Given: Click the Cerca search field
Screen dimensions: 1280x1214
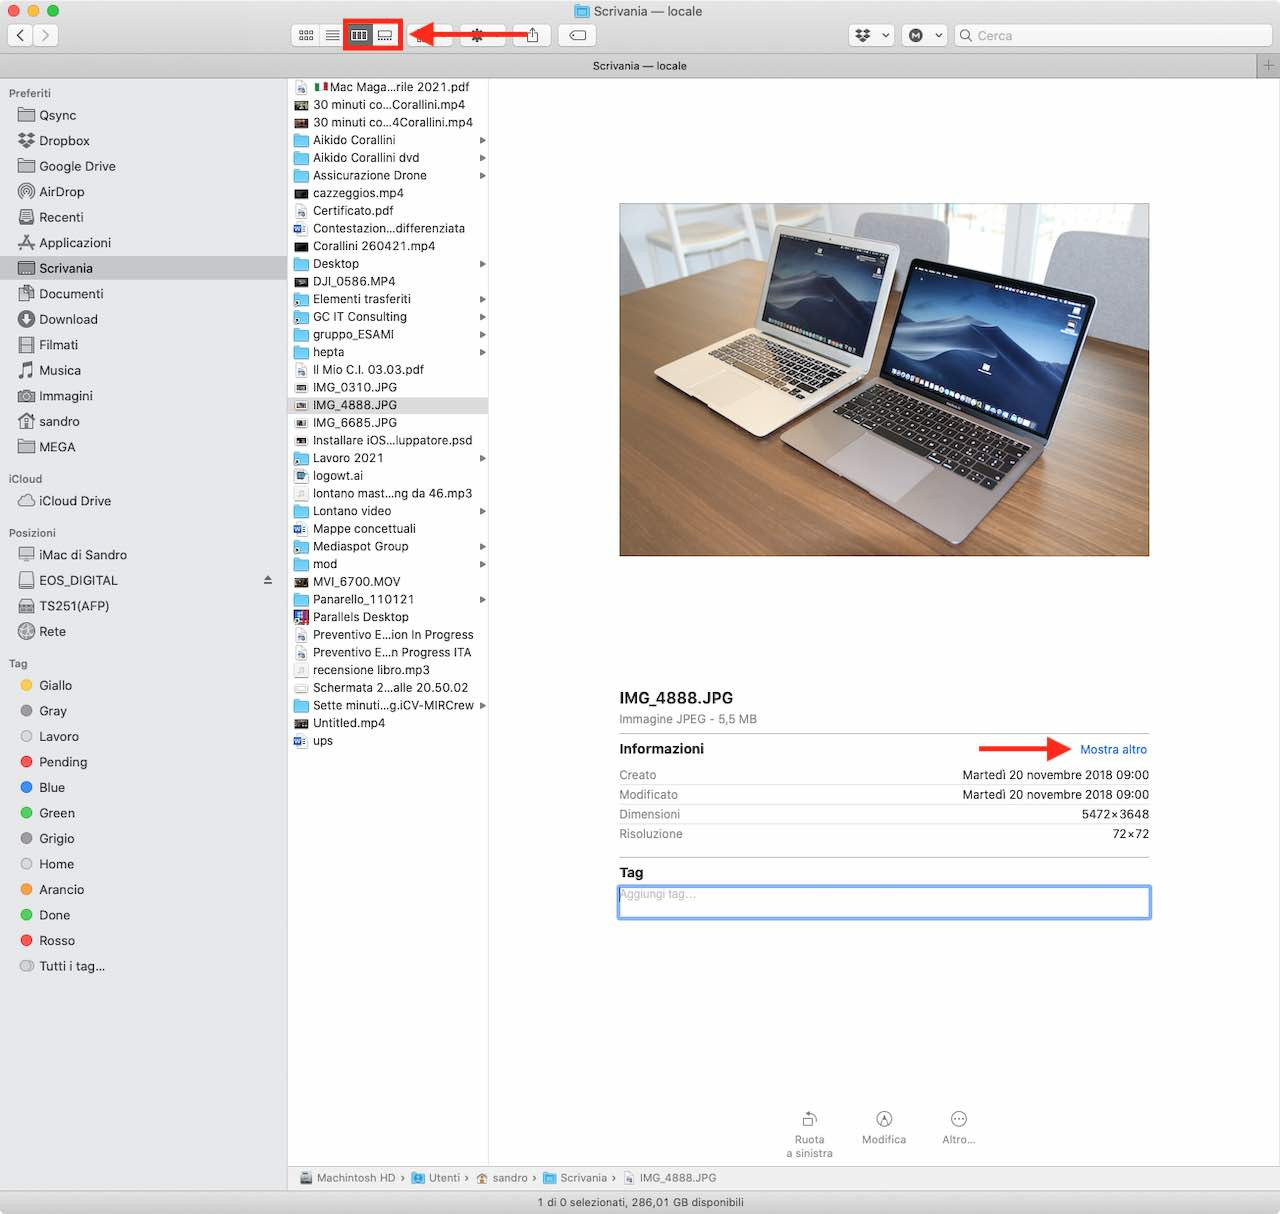Looking at the screenshot, I should [1113, 35].
